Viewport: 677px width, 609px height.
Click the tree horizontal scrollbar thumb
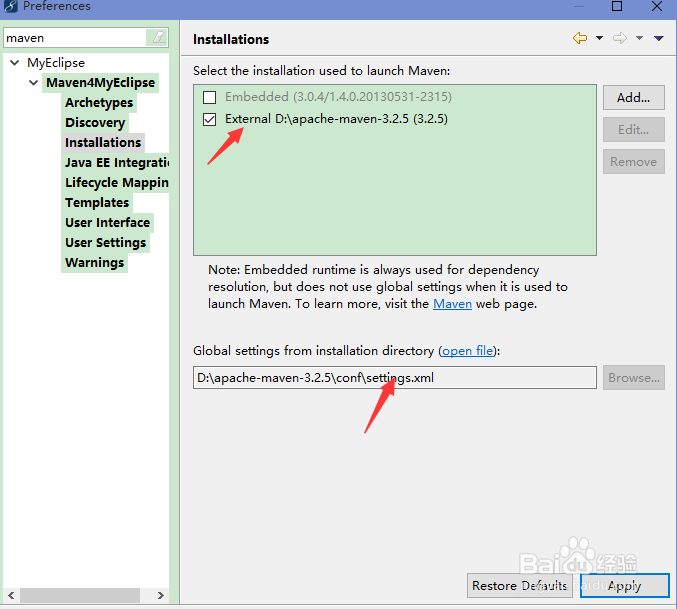pos(79,596)
